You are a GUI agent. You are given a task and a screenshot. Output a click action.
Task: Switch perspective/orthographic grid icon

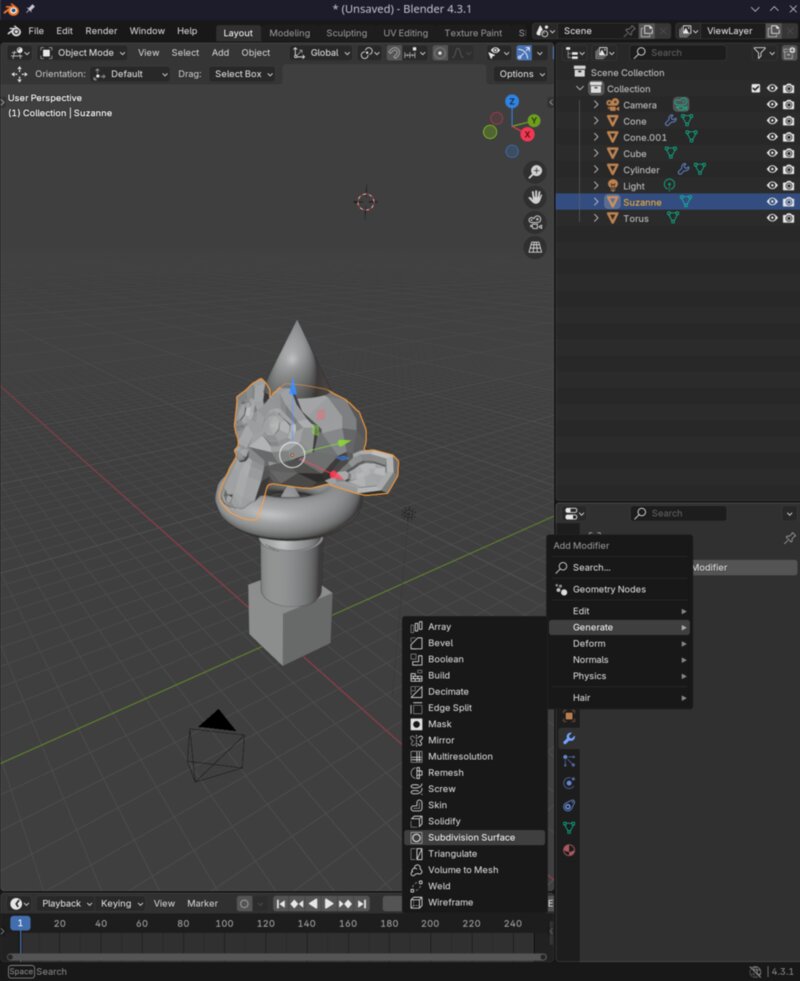tap(535, 247)
